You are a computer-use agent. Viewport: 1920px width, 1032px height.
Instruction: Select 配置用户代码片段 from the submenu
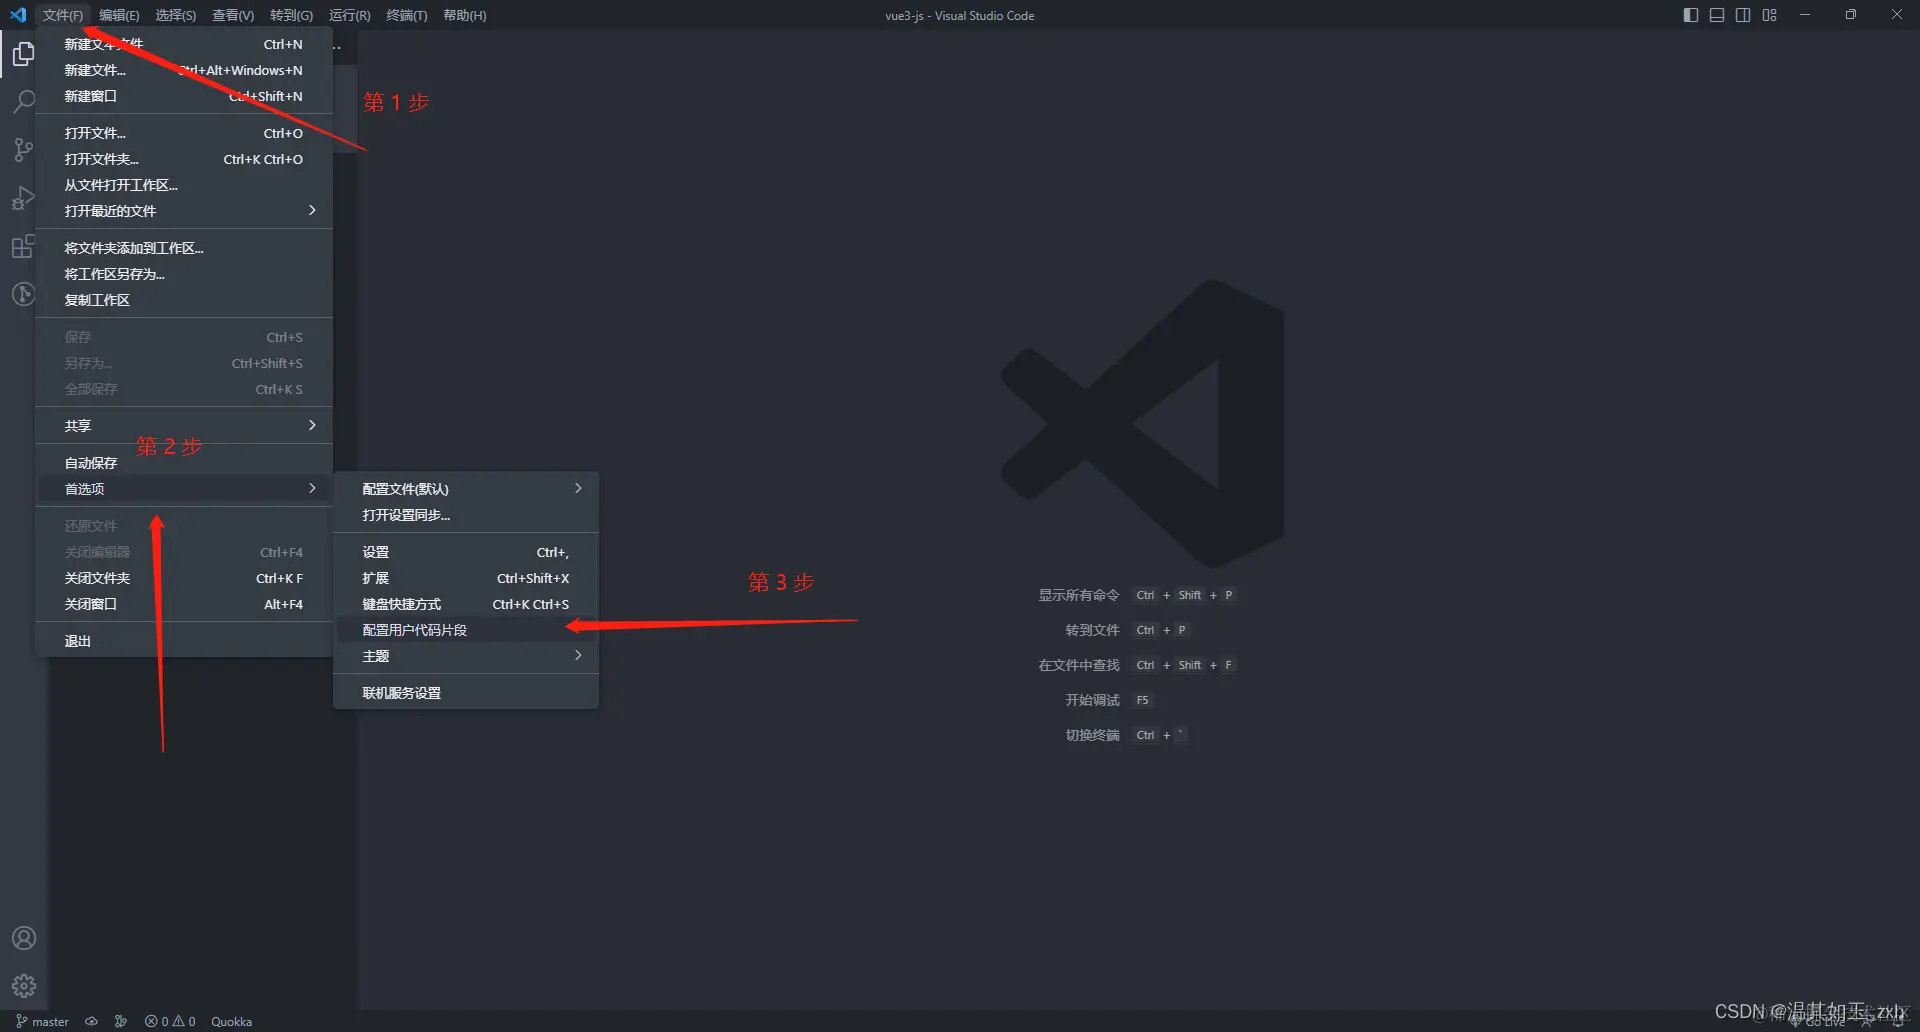pos(466,630)
